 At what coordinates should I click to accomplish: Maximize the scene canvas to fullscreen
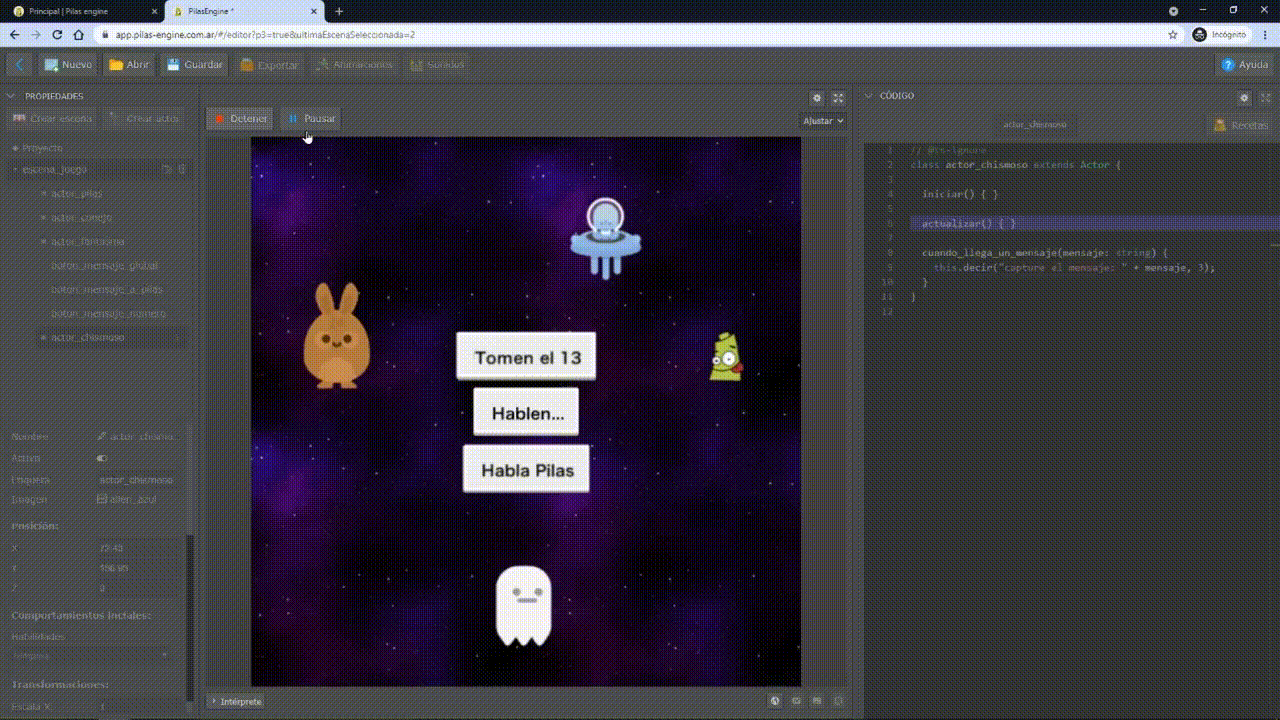(838, 98)
